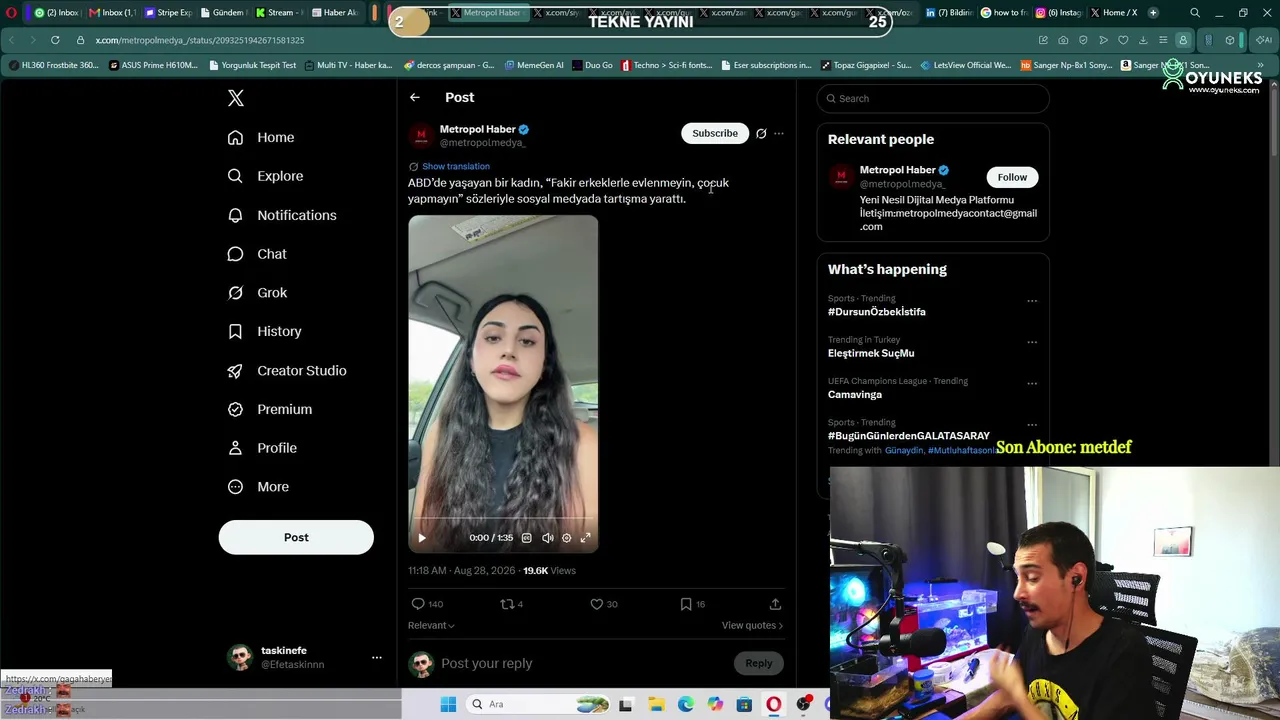
Task: Open the Duo Go bookmark
Action: point(591,65)
